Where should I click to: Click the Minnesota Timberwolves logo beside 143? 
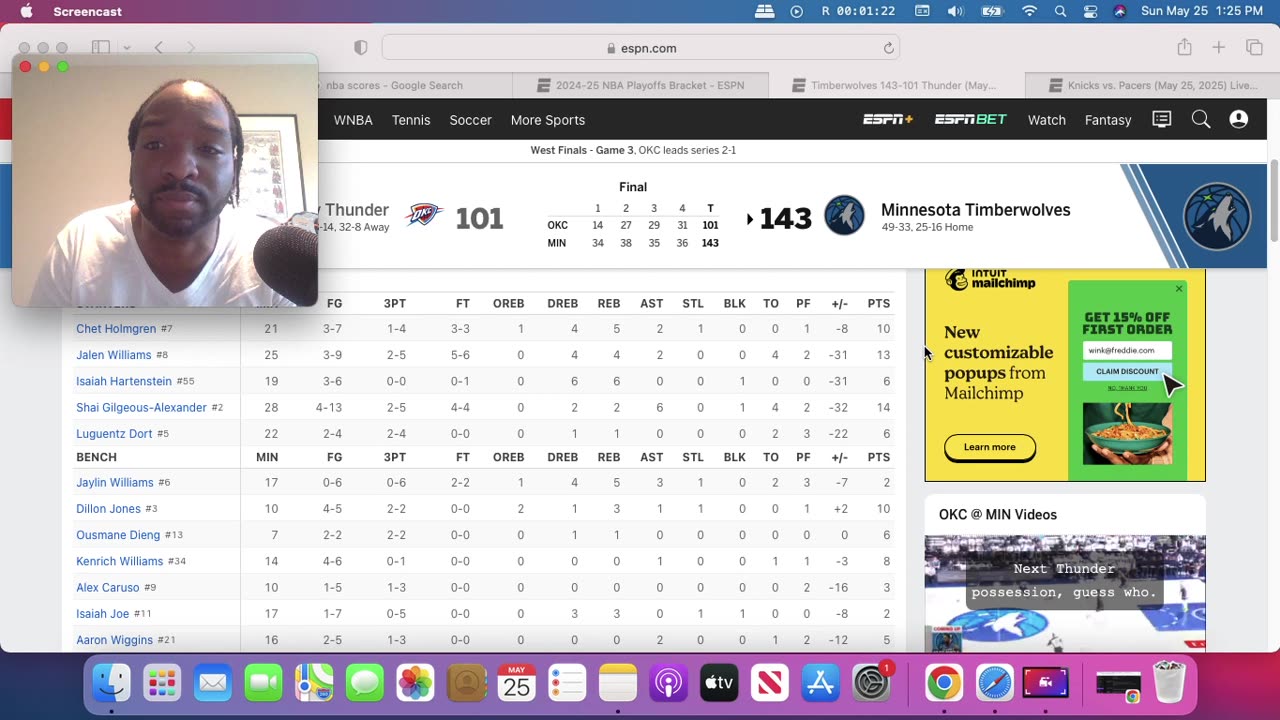pos(844,216)
